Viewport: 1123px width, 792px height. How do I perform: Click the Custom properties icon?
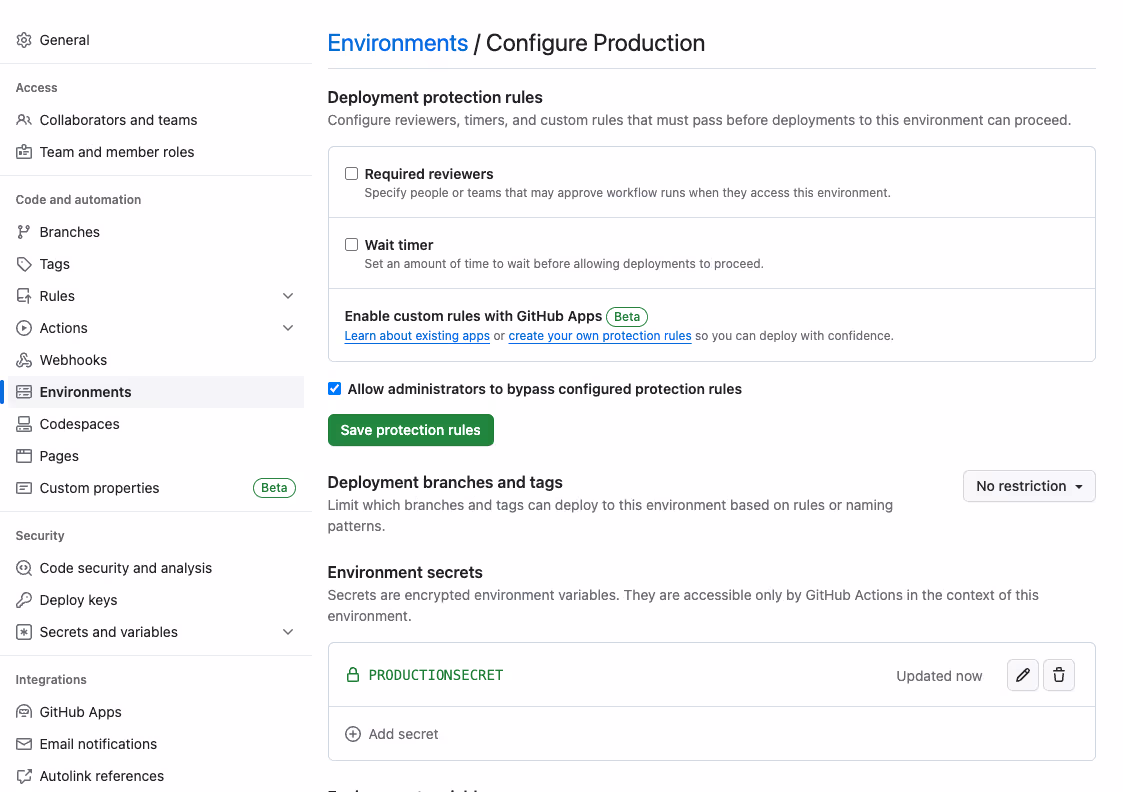coord(24,488)
